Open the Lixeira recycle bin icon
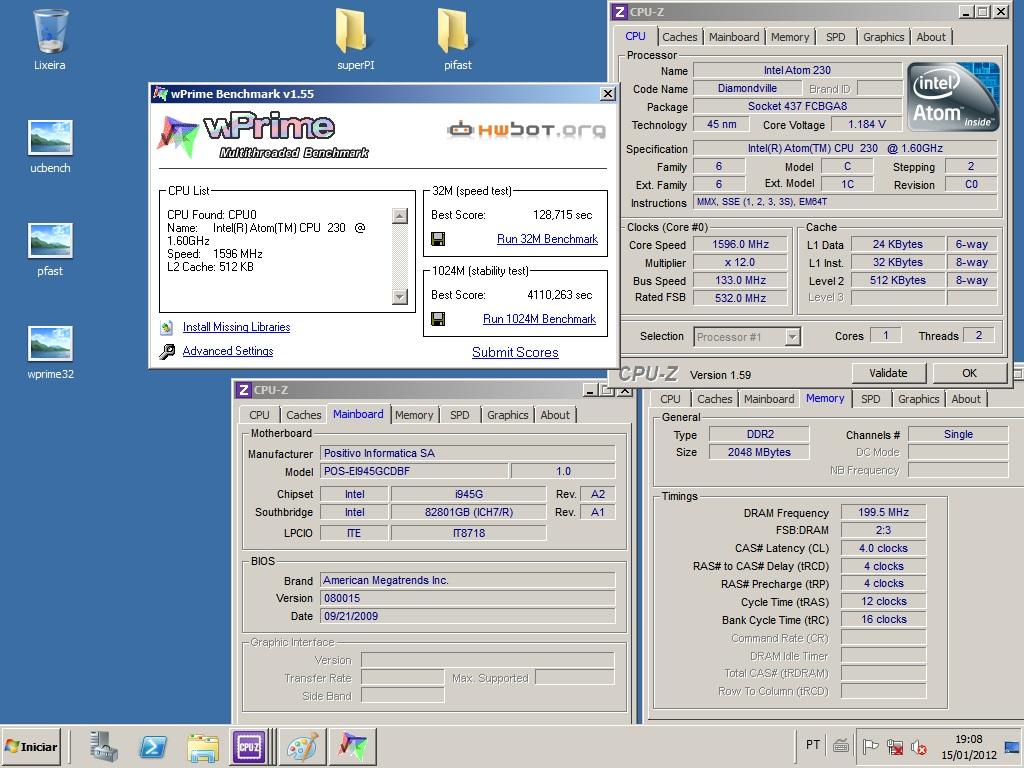Screen dimensions: 1024x768 coord(50,31)
